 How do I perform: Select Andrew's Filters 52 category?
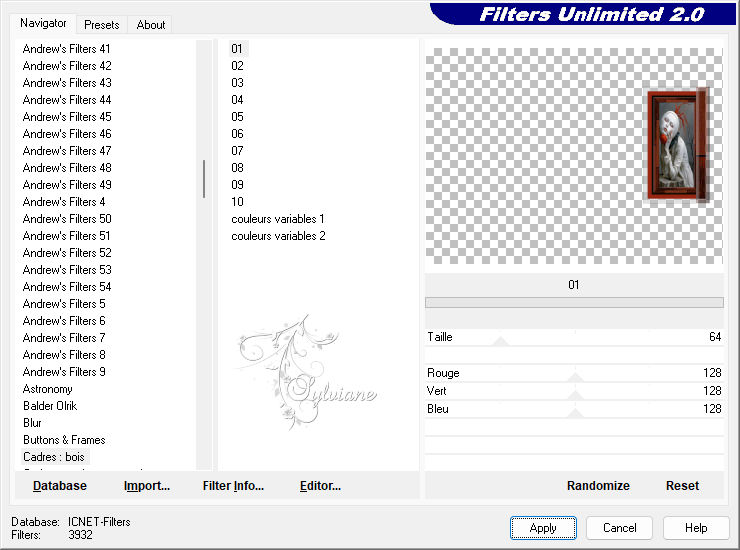tap(67, 253)
